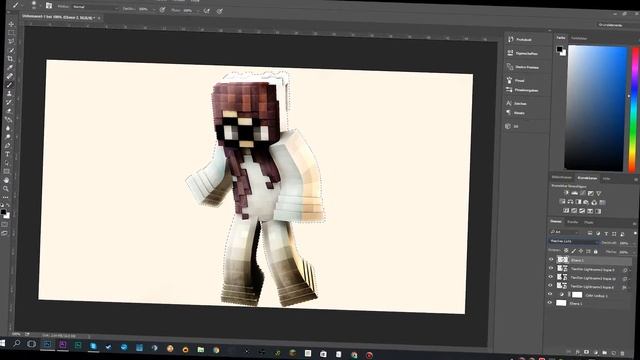Hide the Lightroom2 Kopie 10 layer
Screen dimensions: 640x360
(x=550, y=277)
